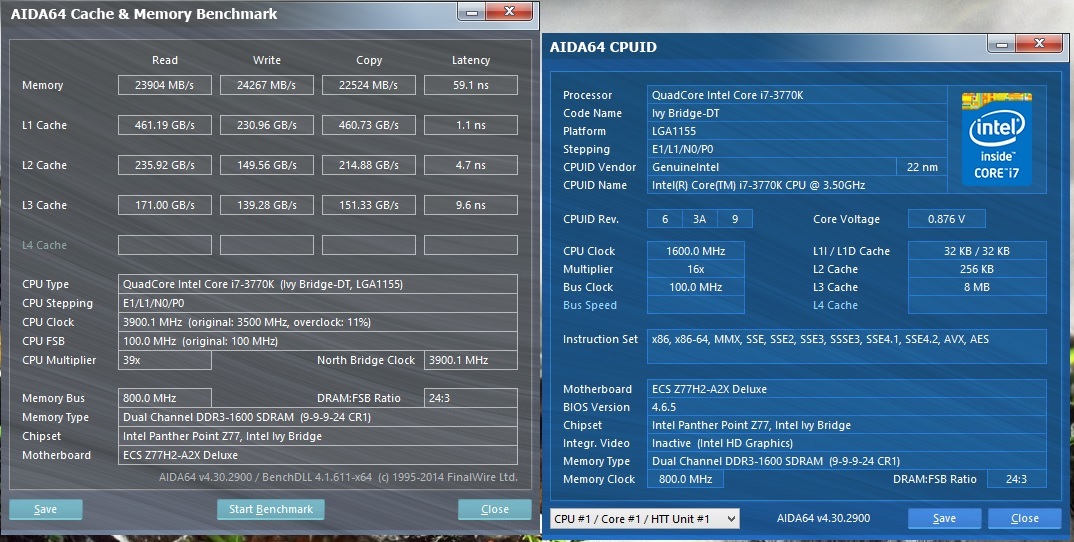Image resolution: width=1074 pixels, height=542 pixels.
Task: Click the 22 nm process field
Action: 922,167
